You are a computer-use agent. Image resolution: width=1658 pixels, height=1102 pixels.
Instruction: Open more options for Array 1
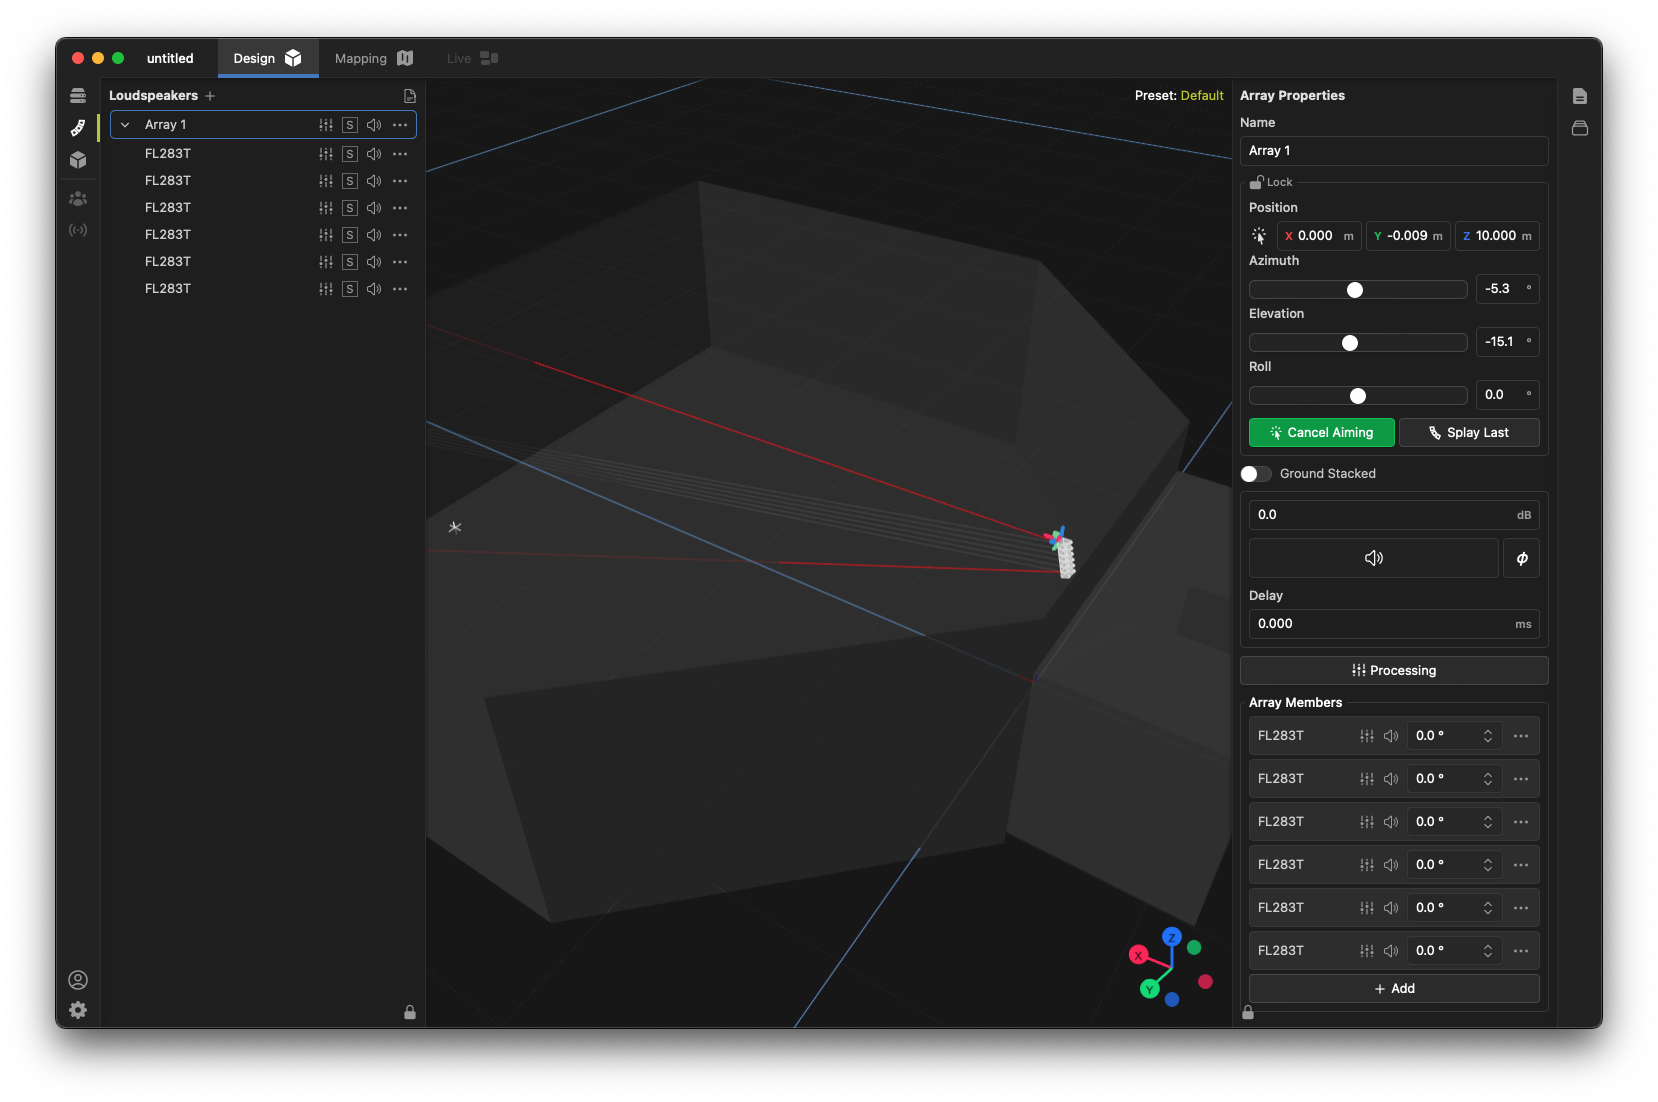pyautogui.click(x=400, y=125)
